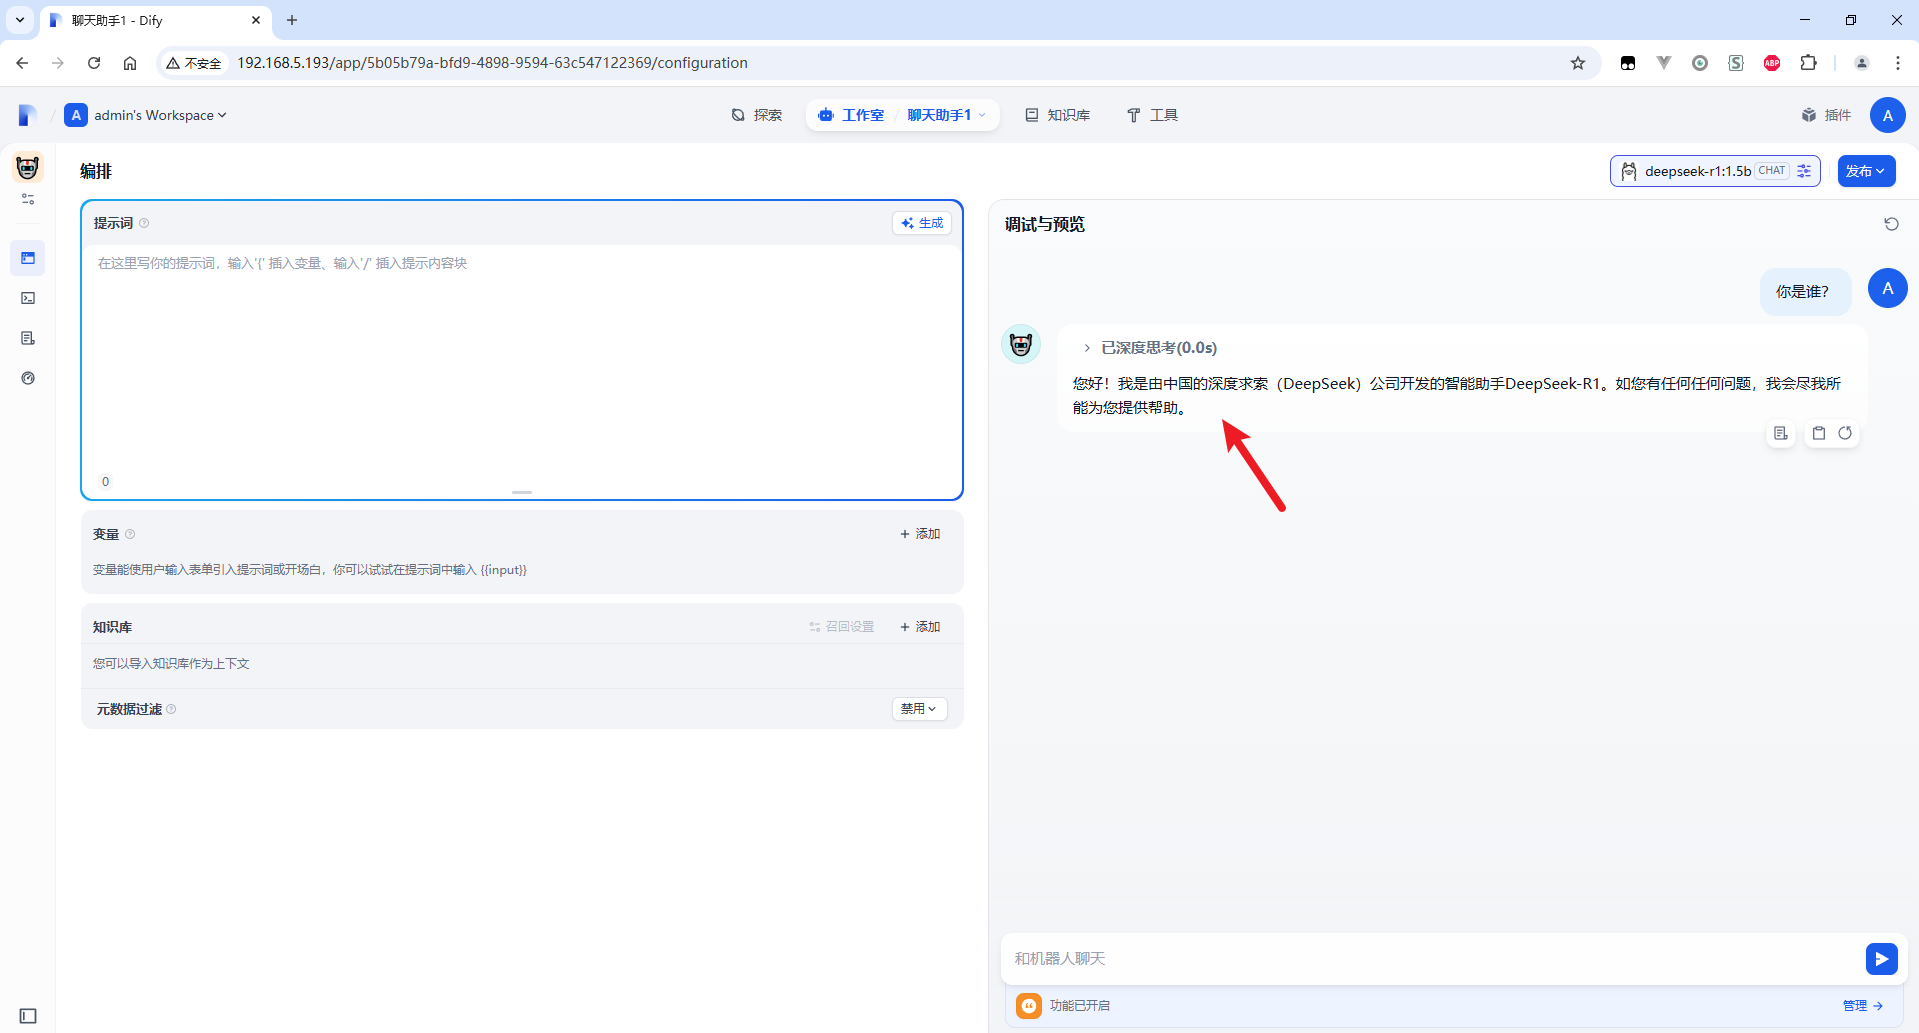Image resolution: width=1919 pixels, height=1033 pixels.
Task: Click the 不安全 security warning badge
Action: point(194,63)
